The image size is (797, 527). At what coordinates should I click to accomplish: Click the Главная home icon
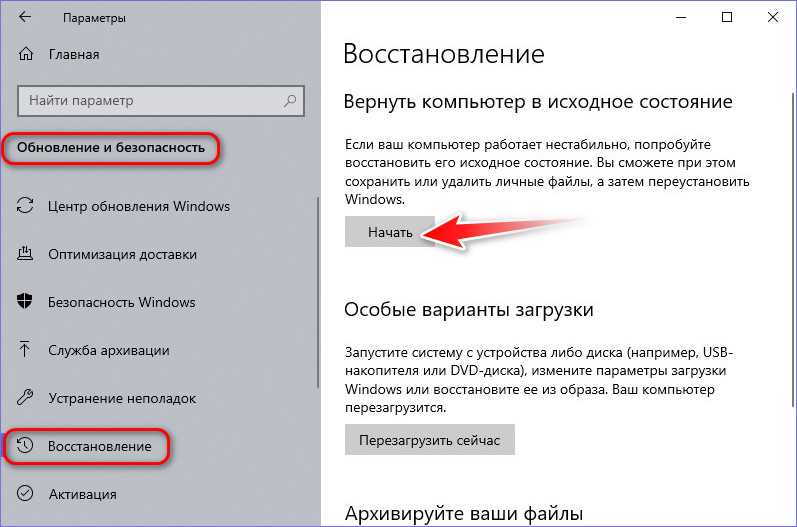25,54
